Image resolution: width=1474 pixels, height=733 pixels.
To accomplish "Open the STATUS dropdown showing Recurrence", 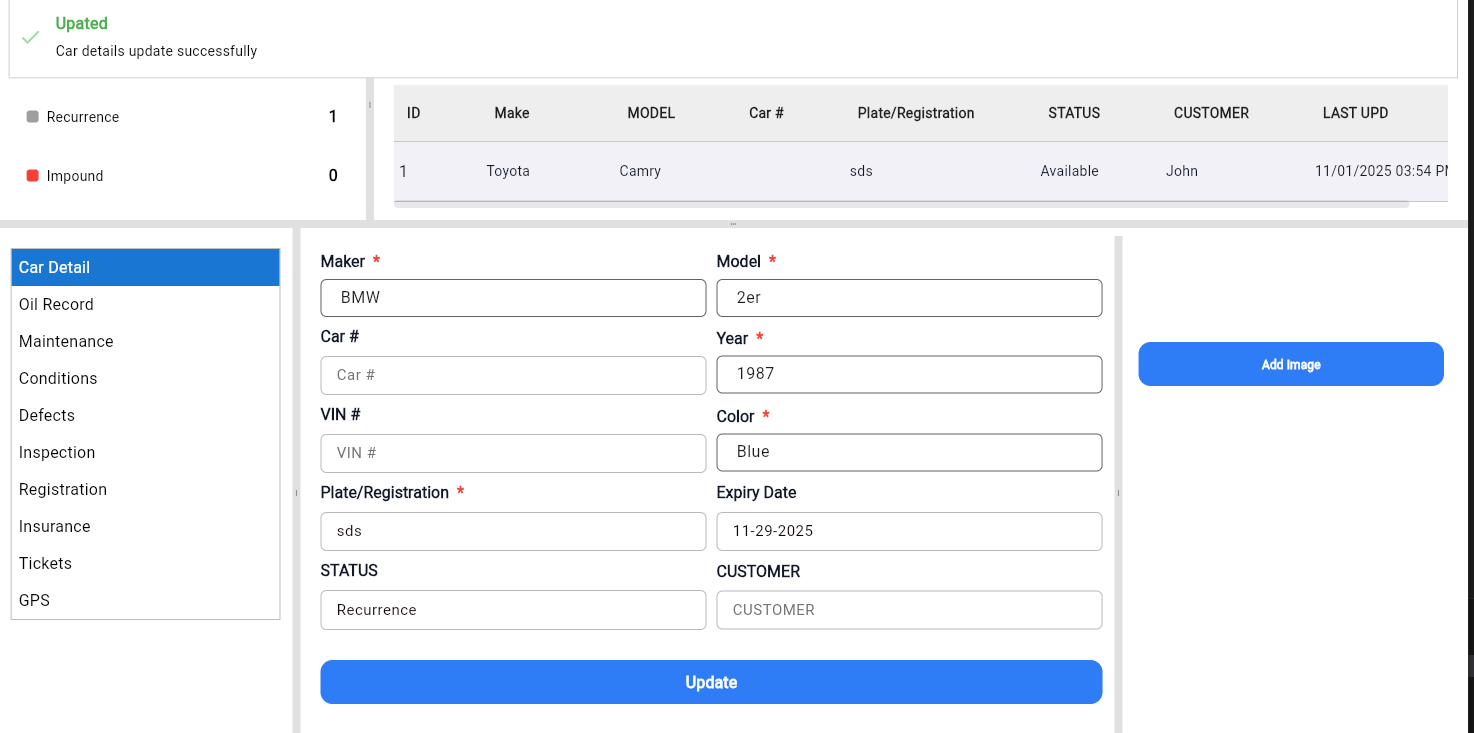I will pyautogui.click(x=513, y=610).
